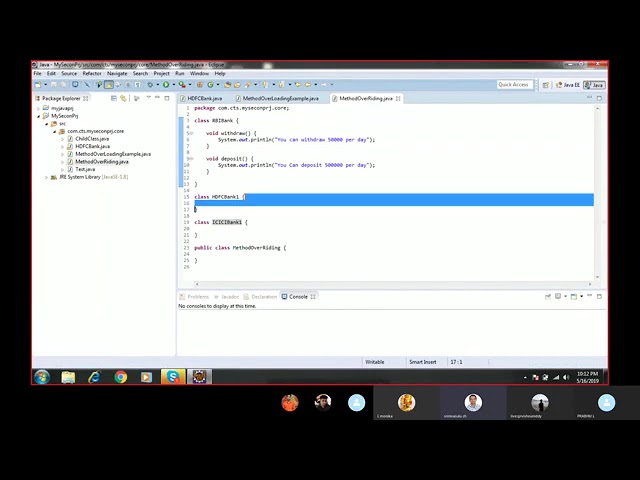Switch to MethodOverLoadingExample.java editor tab
Screen dimensions: 640x480
point(280,98)
